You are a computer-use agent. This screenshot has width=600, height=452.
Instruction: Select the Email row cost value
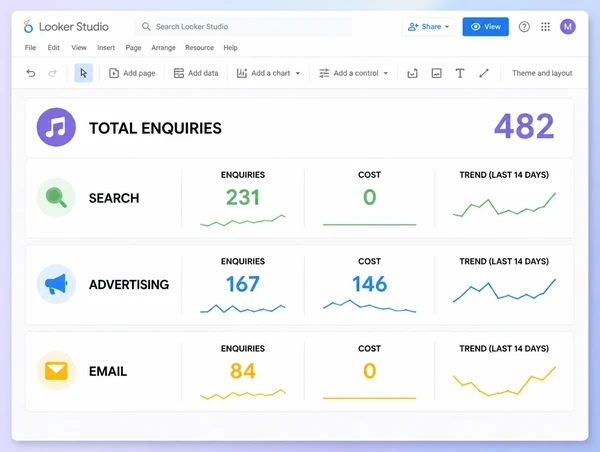point(370,371)
